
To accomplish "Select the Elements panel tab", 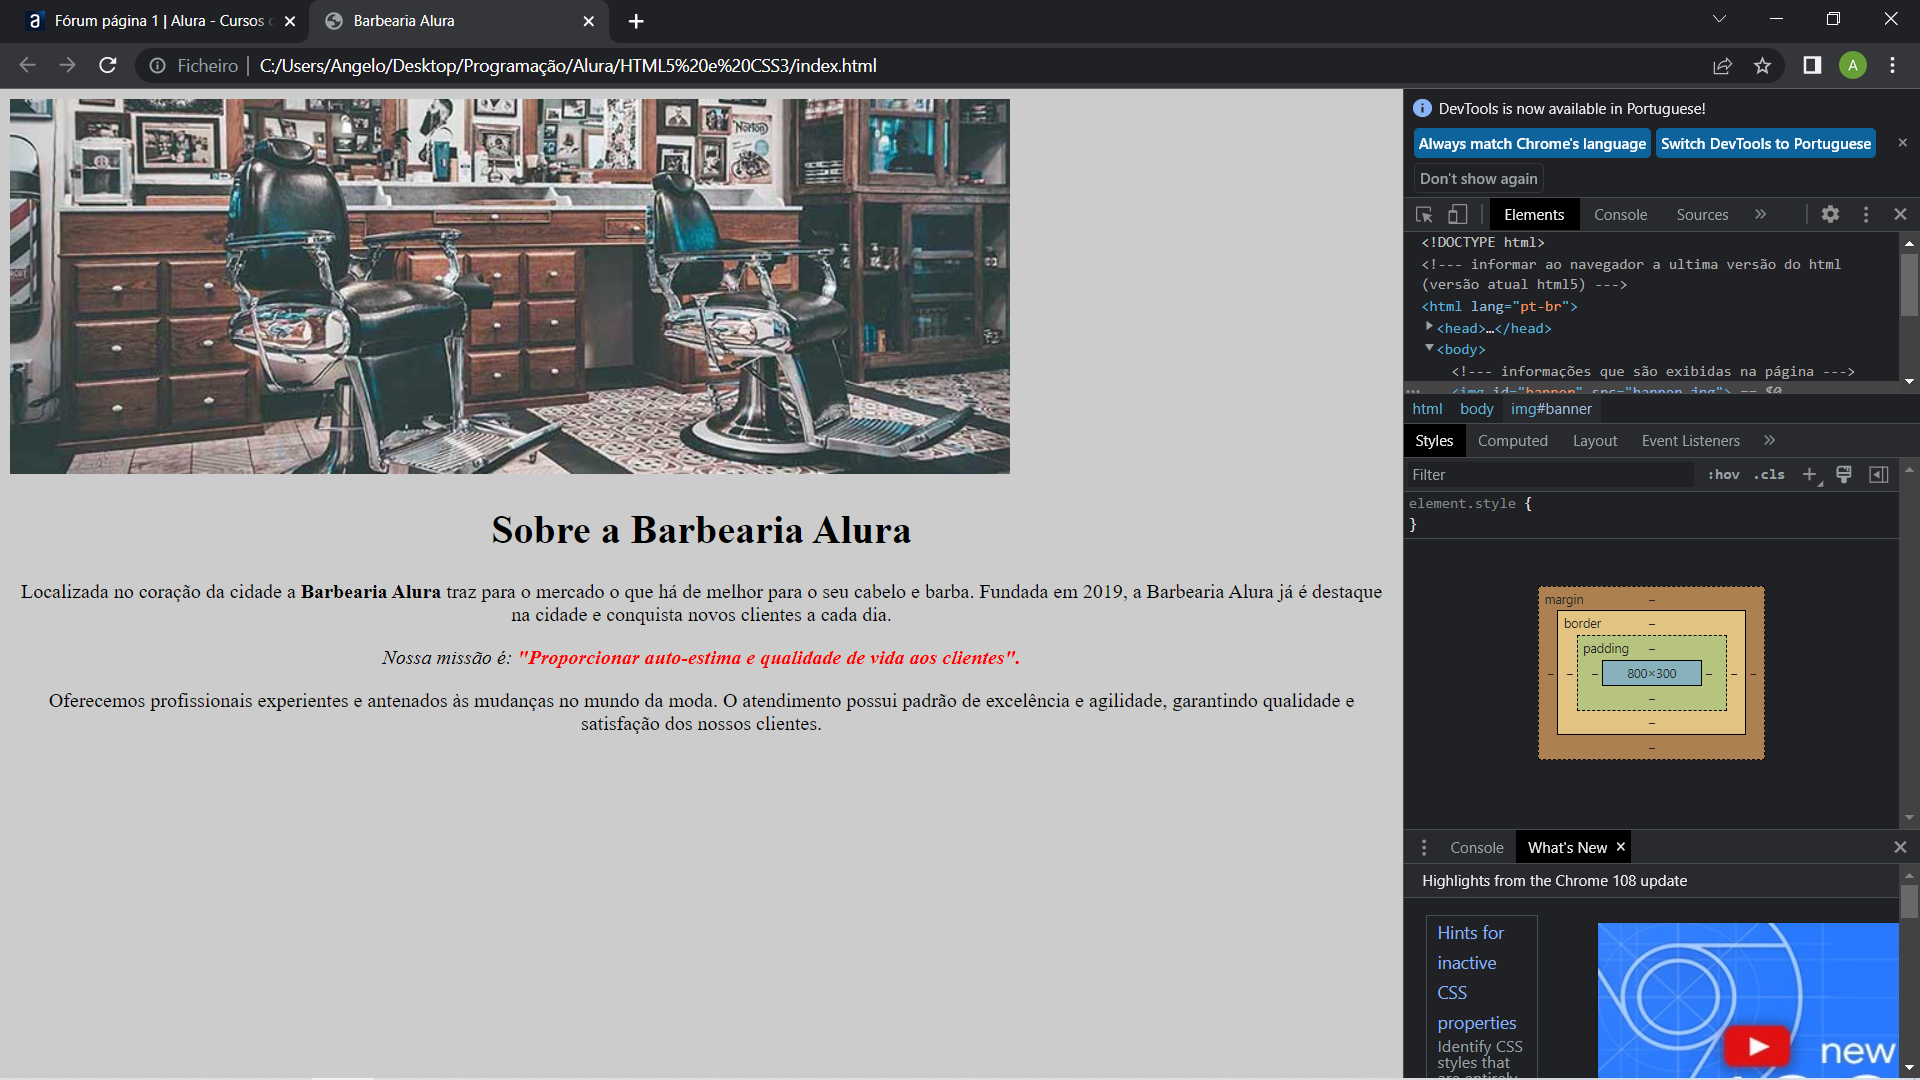I will 1534,214.
